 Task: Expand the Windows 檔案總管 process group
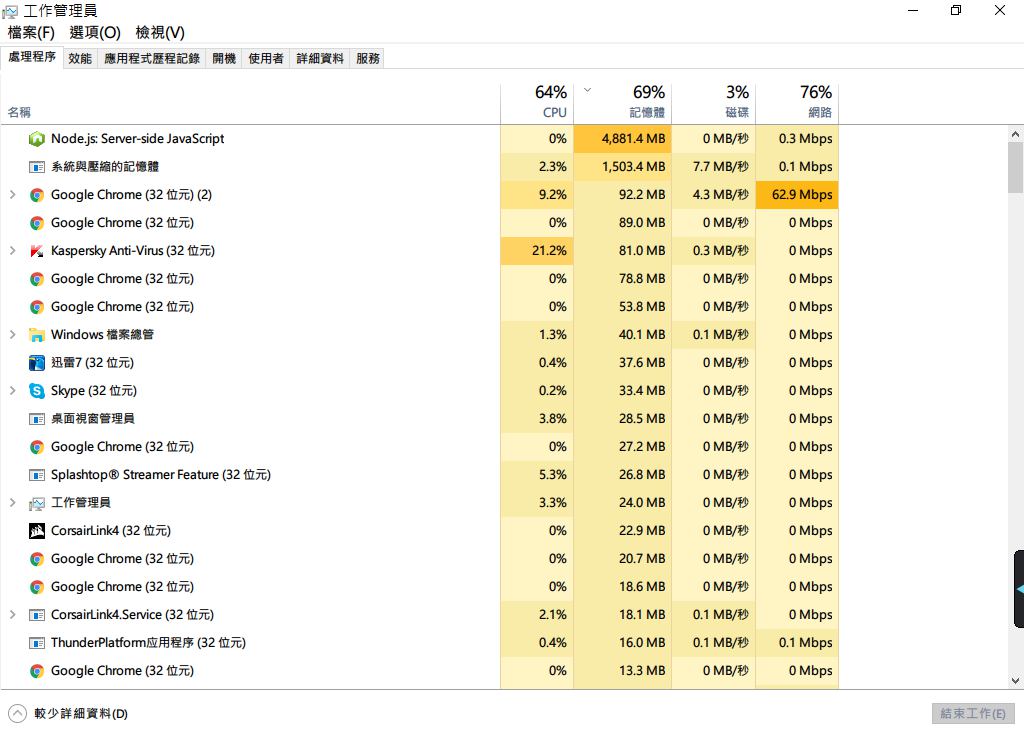tap(12, 334)
